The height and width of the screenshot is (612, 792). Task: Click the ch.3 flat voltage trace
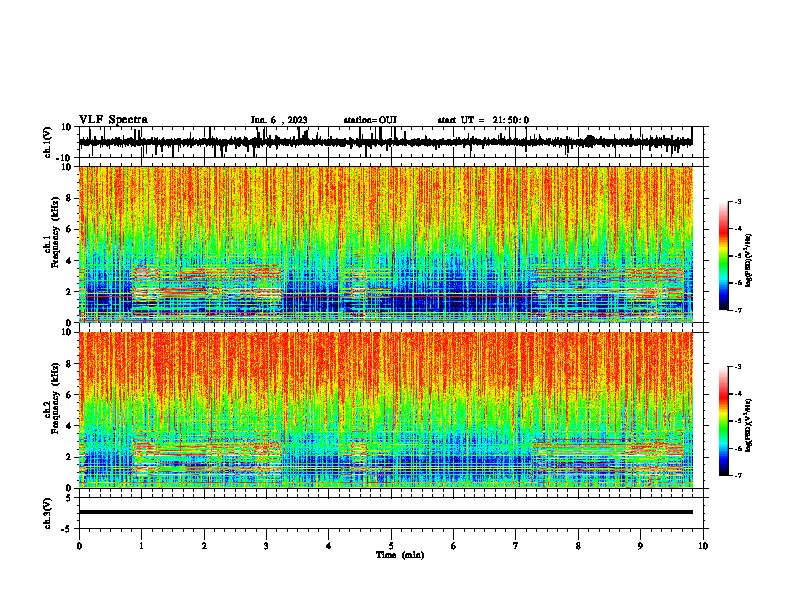click(x=386, y=512)
